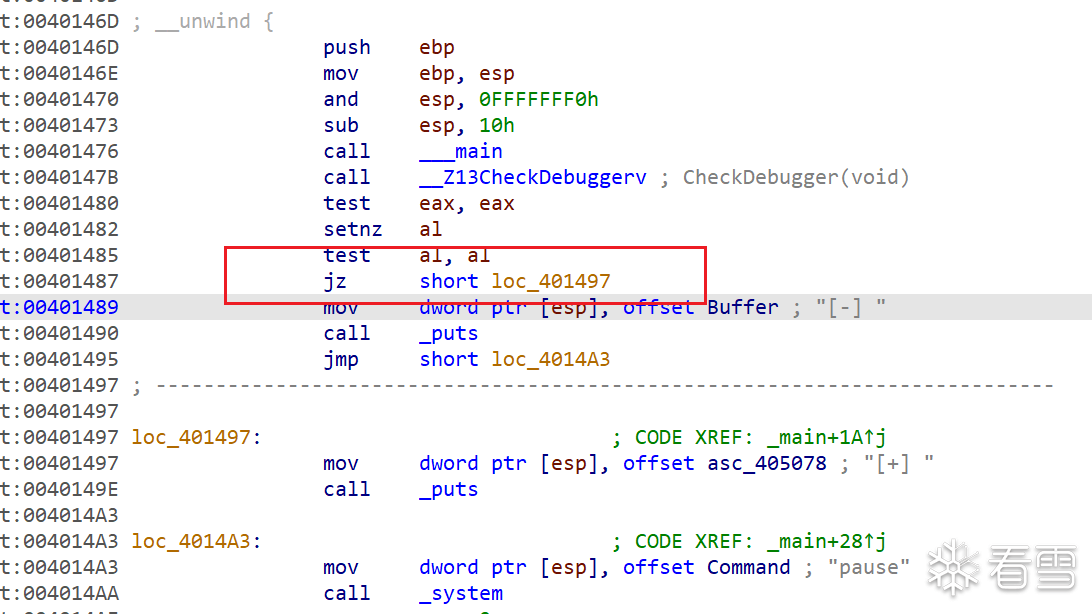Click the _main+1A cross reference
This screenshot has height=614, width=1092.
[827, 437]
